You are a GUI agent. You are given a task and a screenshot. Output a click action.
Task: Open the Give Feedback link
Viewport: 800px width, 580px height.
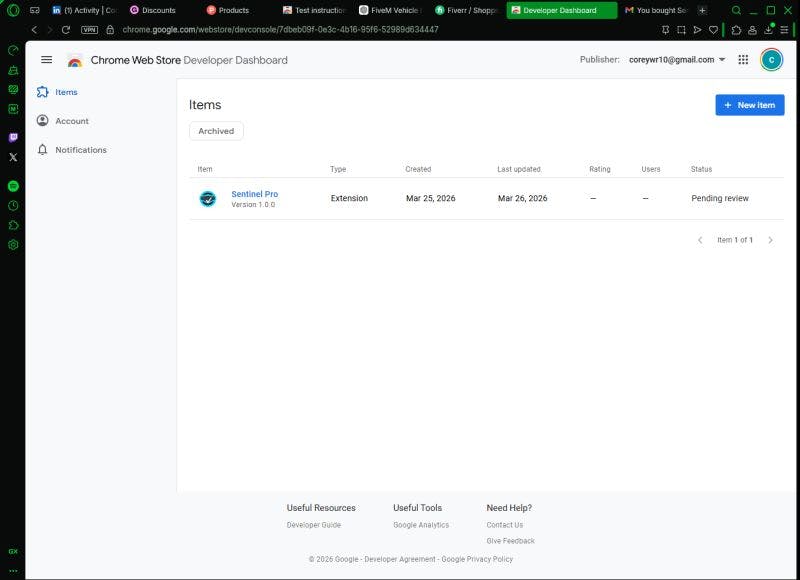pos(510,541)
